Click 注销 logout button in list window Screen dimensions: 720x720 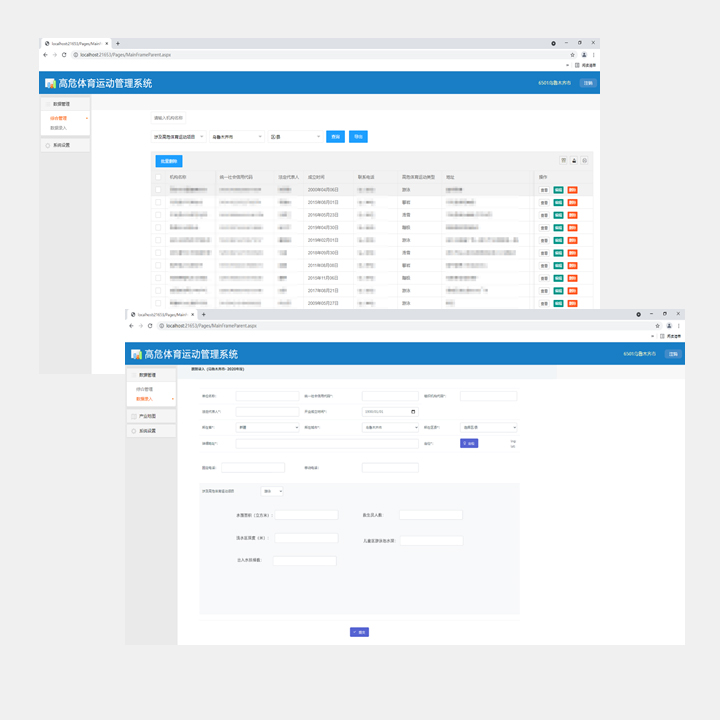pyautogui.click(x=588, y=83)
